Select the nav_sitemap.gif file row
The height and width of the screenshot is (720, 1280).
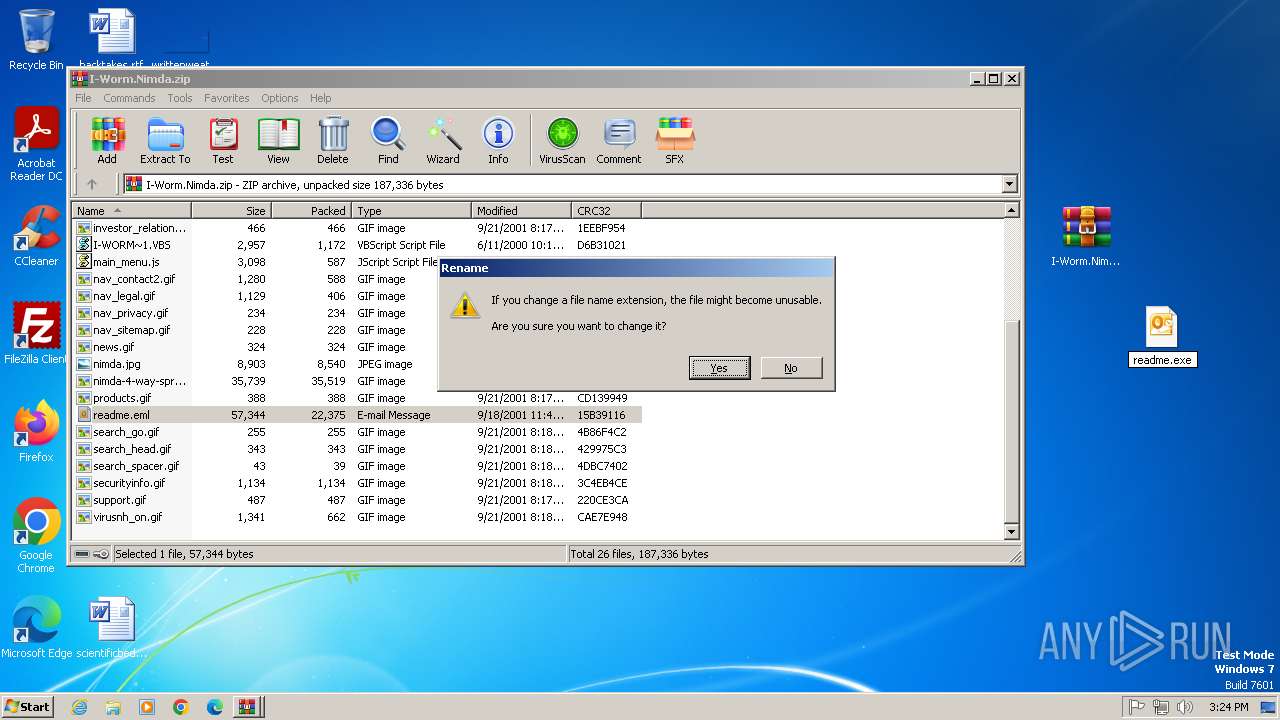tap(357, 330)
